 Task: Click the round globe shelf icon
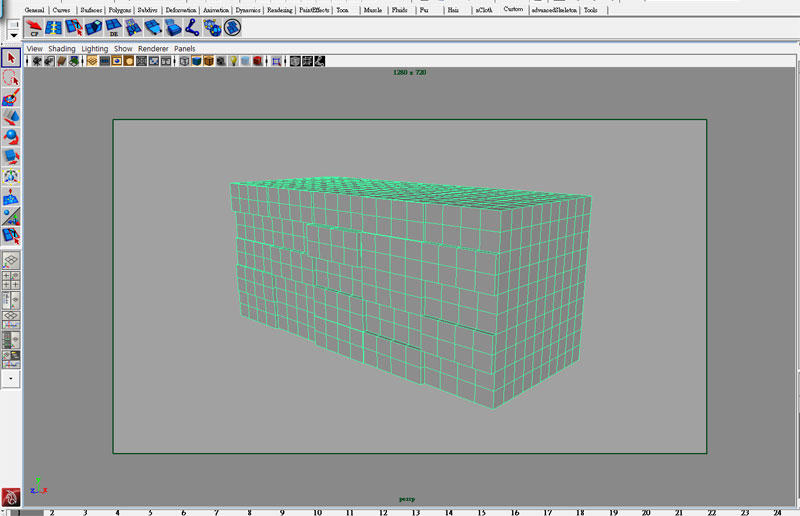pyautogui.click(x=232, y=27)
